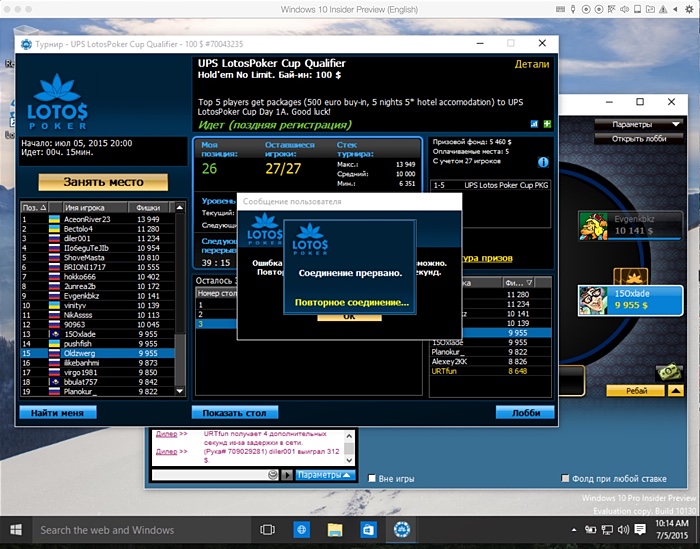Open the 'Параметры' dropdown at table top right
700x549 pixels.
(x=639, y=124)
